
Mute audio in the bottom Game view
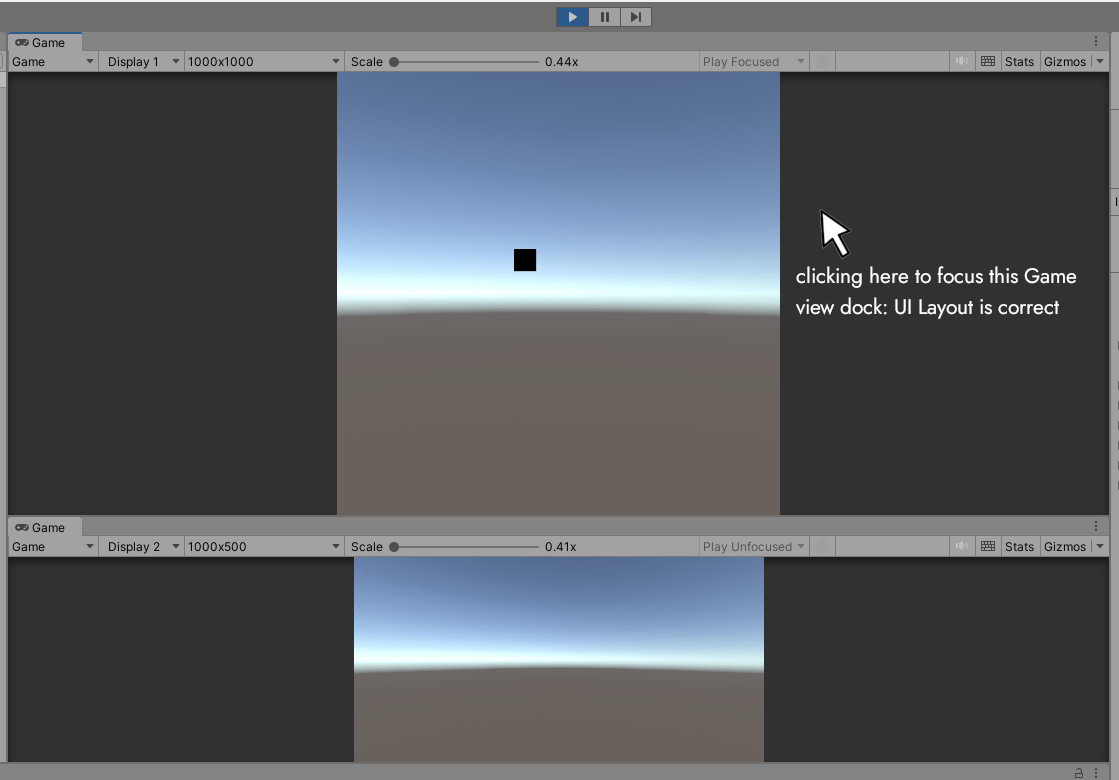[961, 546]
